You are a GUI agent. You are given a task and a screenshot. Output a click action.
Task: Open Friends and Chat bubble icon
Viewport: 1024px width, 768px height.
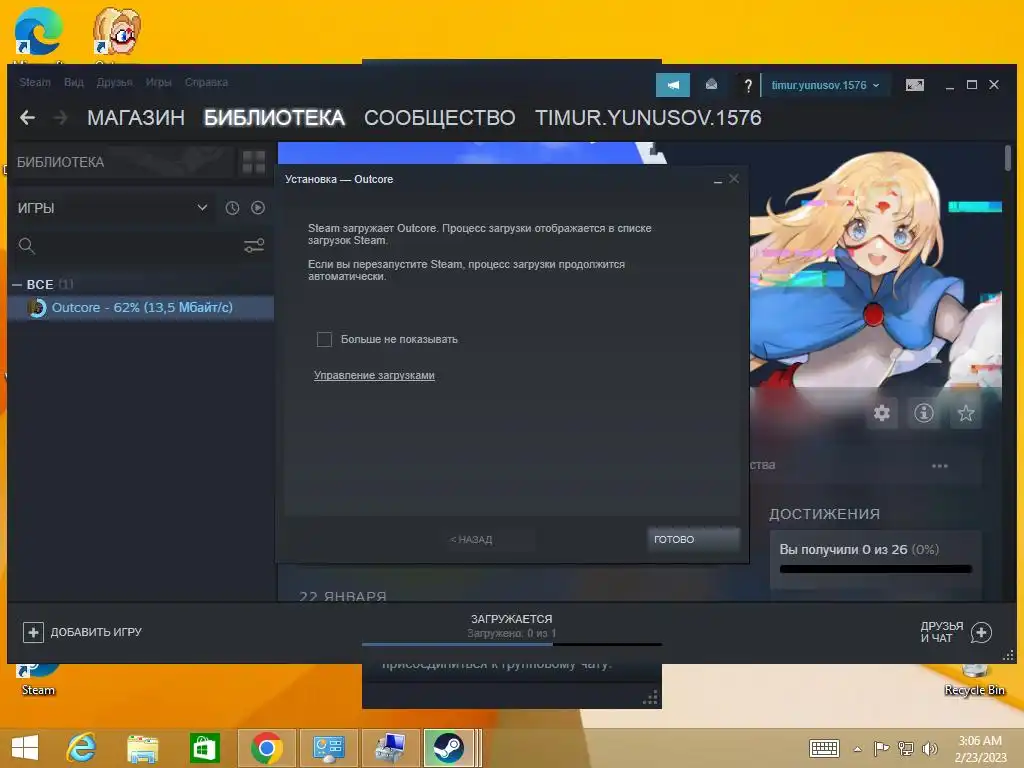pos(981,632)
